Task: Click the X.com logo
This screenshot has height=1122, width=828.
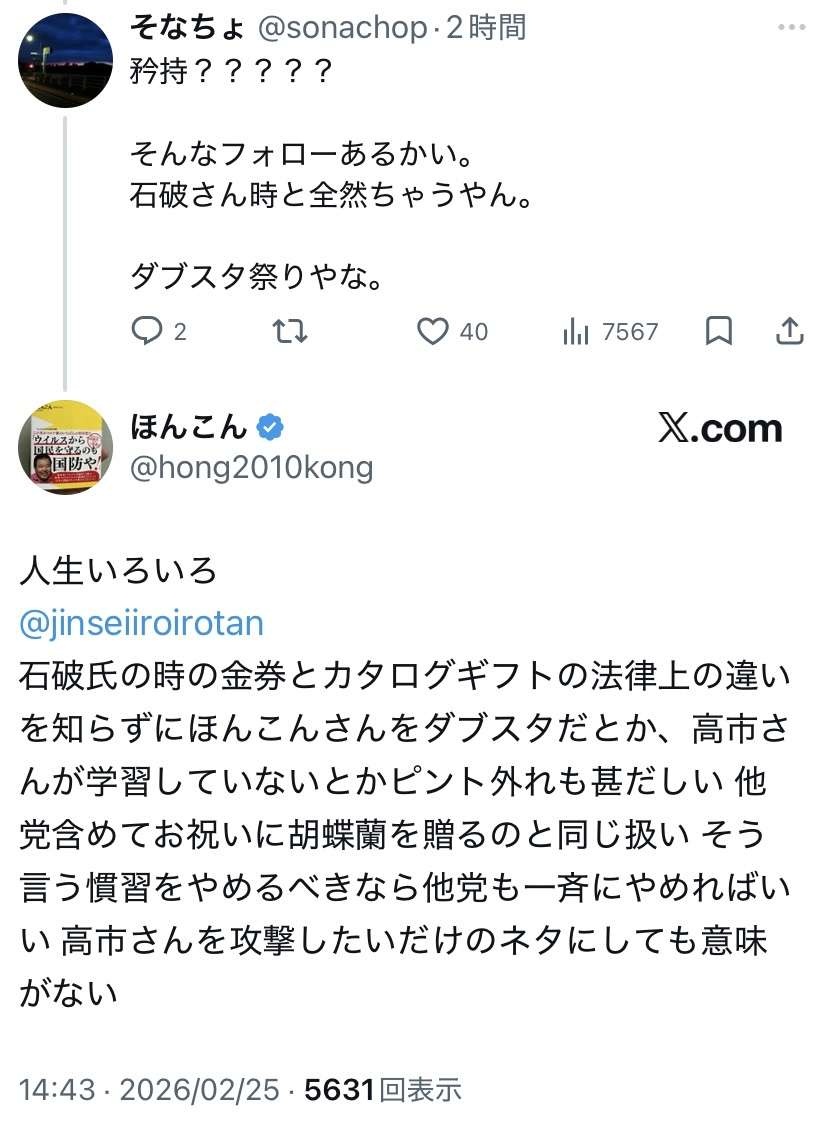Action: point(720,428)
